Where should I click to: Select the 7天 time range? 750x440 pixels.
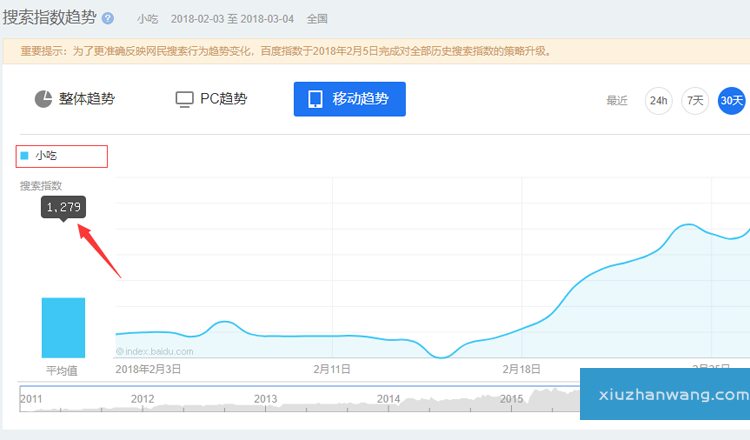[x=695, y=100]
